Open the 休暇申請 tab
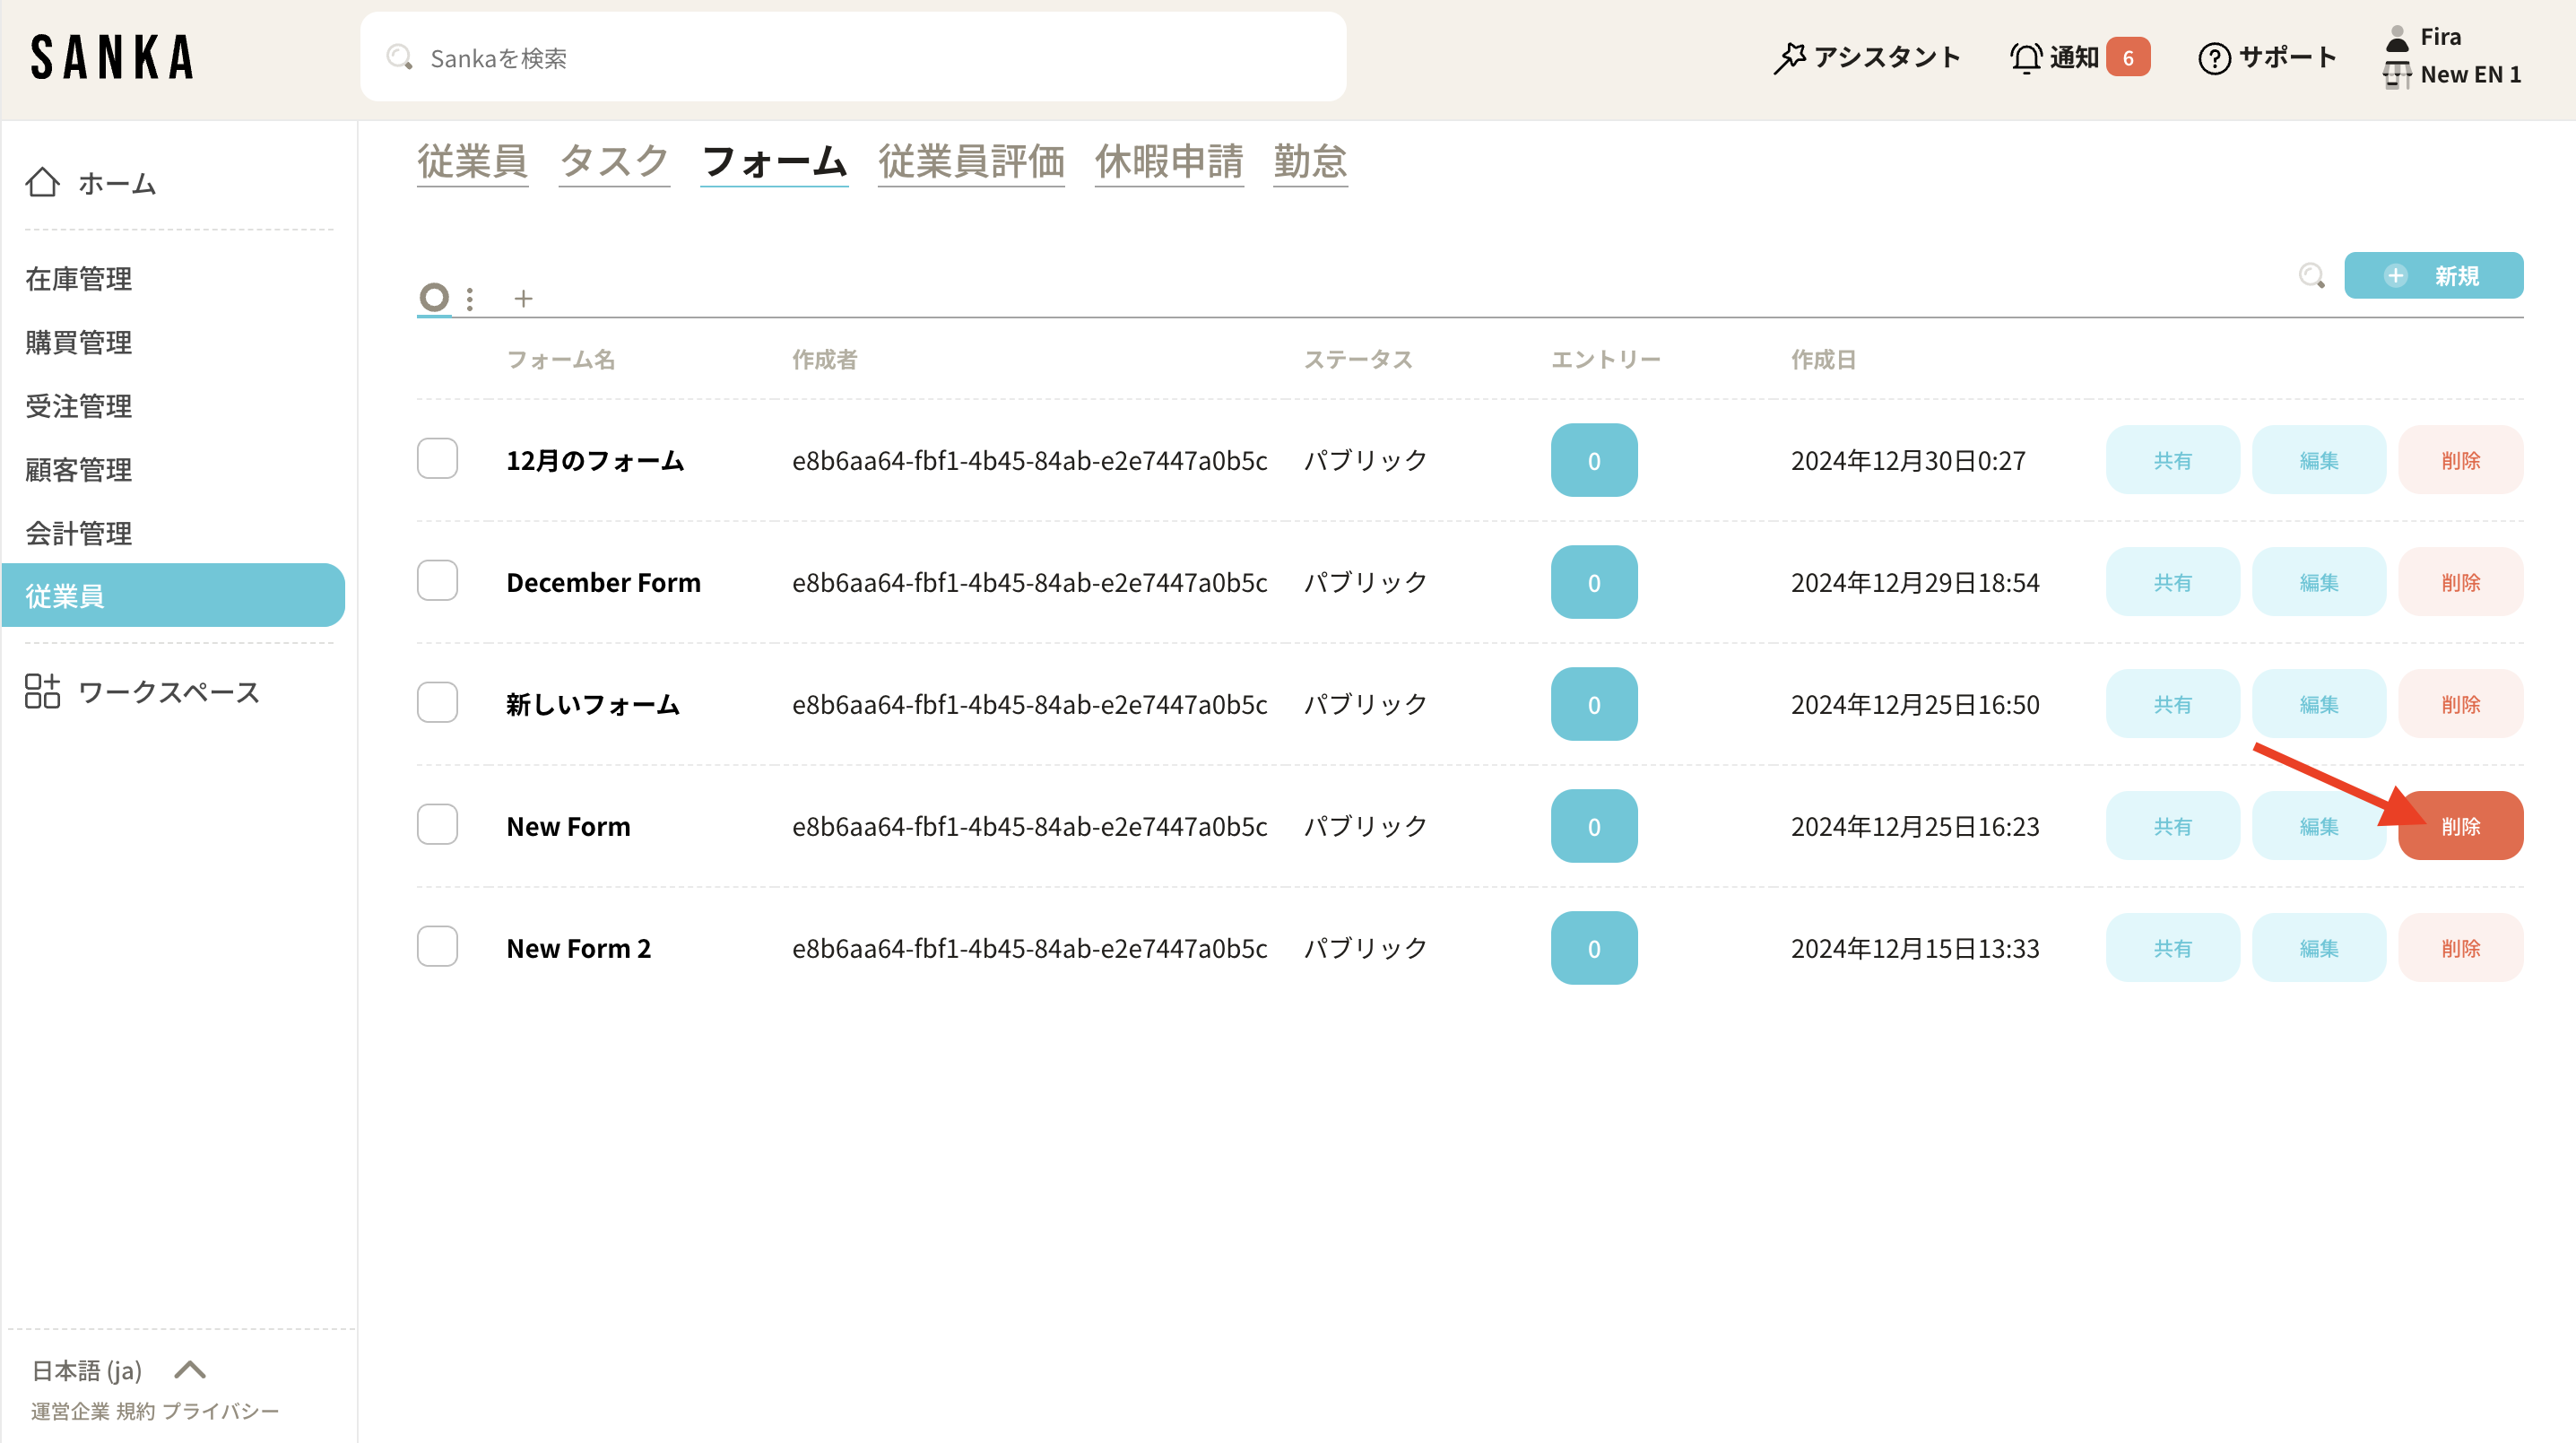Screen dimensions: 2576x1443 click(1168, 162)
